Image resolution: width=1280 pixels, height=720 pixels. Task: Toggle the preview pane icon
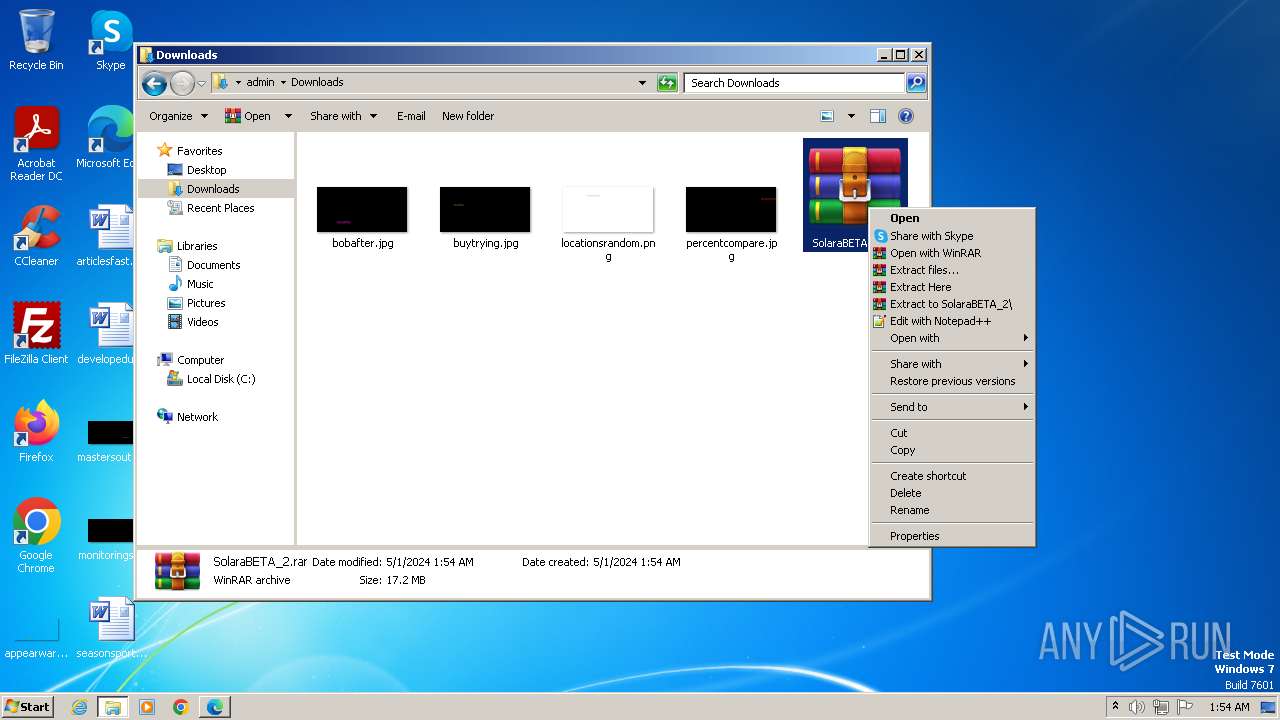(x=878, y=116)
